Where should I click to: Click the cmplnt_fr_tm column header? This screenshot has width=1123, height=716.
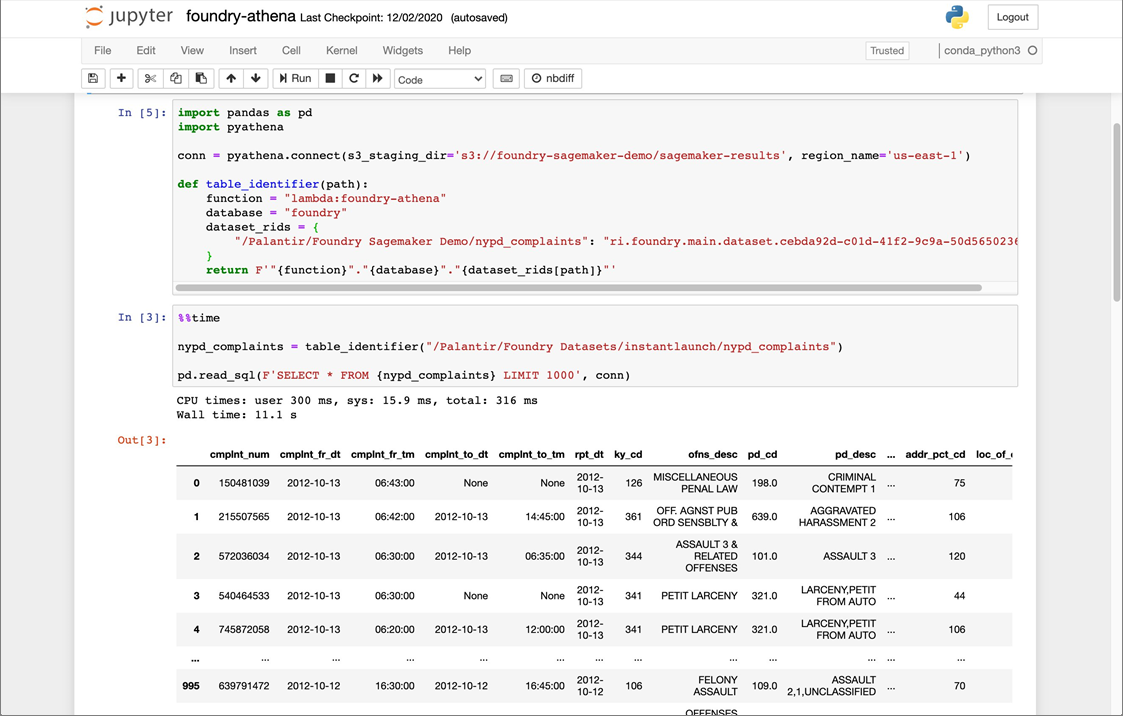382,455
